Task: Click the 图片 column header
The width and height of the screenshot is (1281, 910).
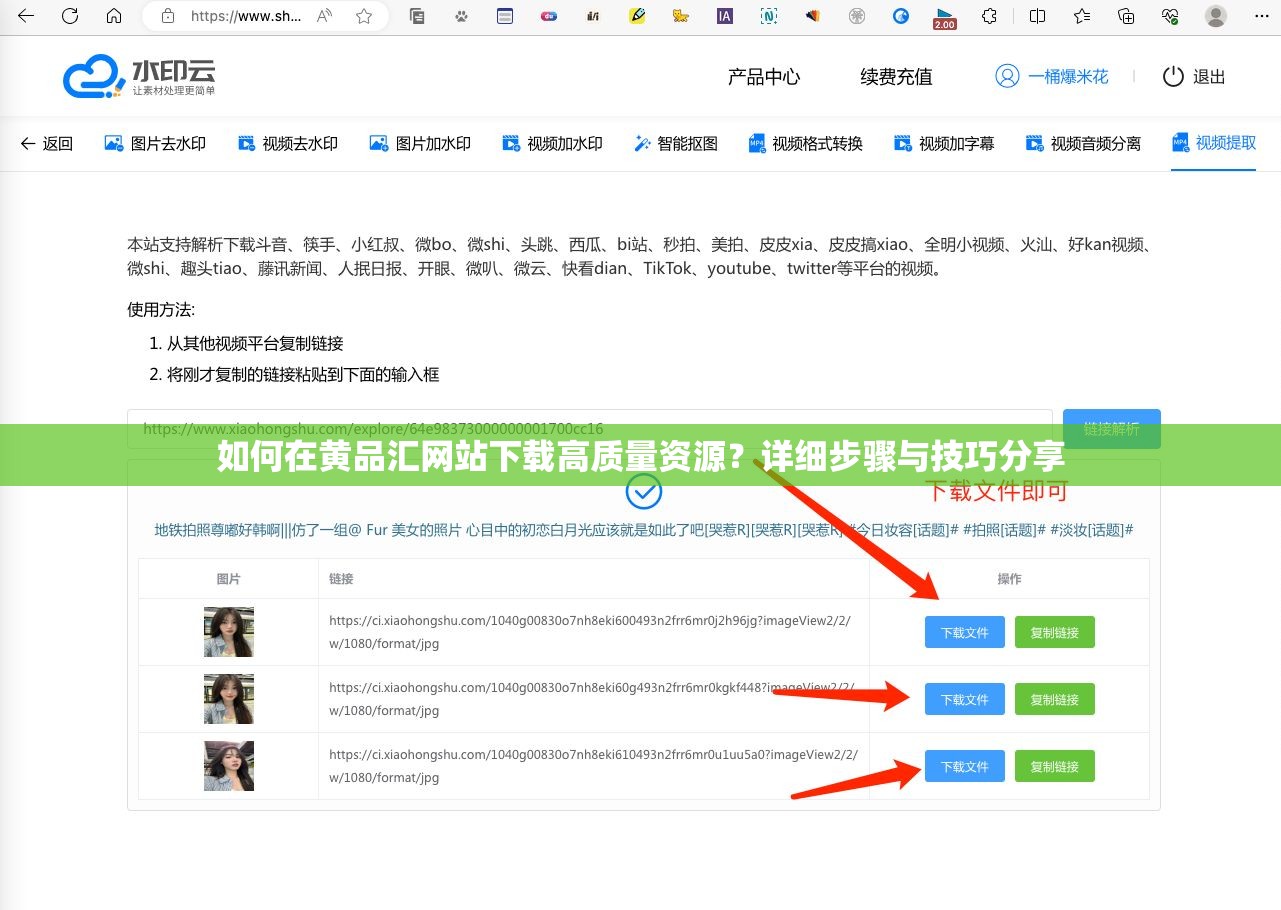Action: (229, 579)
